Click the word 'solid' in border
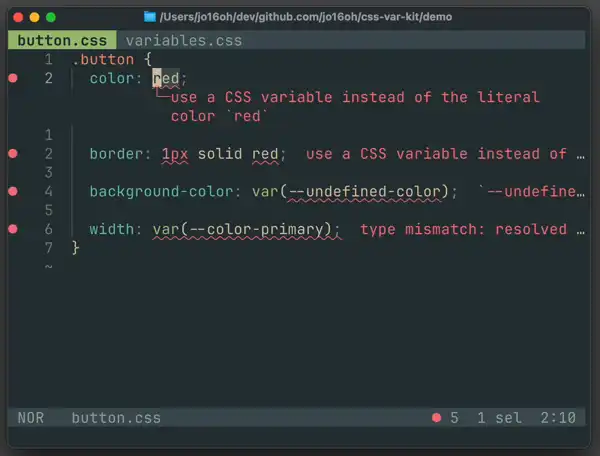The width and height of the screenshot is (600, 456). tap(220, 154)
